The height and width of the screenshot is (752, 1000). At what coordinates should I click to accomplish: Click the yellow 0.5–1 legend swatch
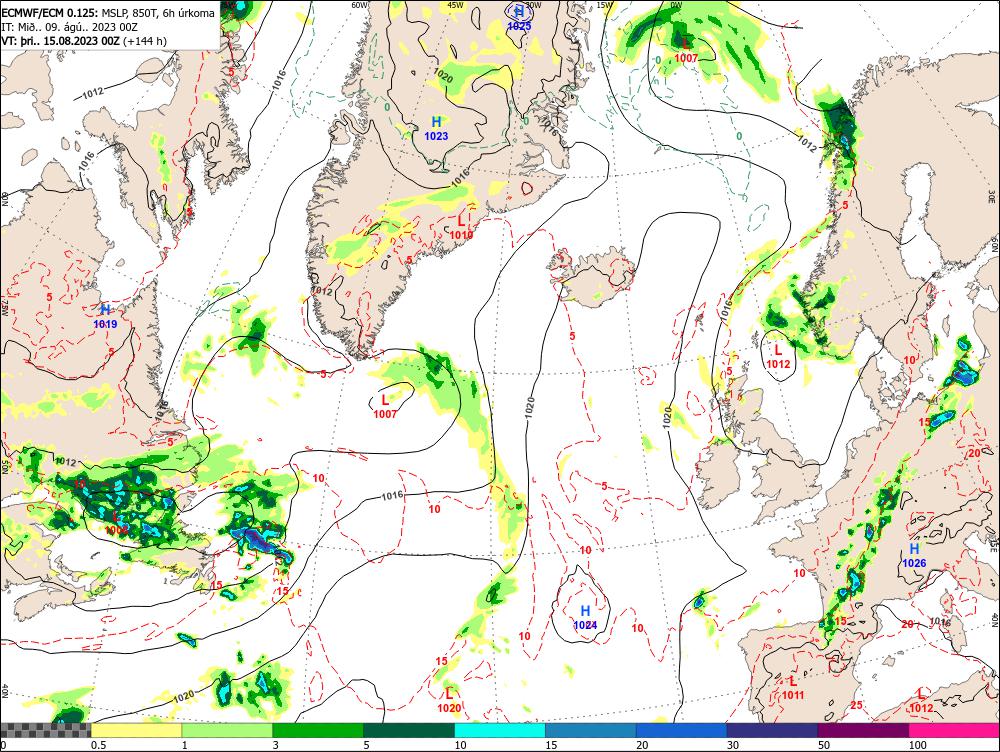point(136,730)
